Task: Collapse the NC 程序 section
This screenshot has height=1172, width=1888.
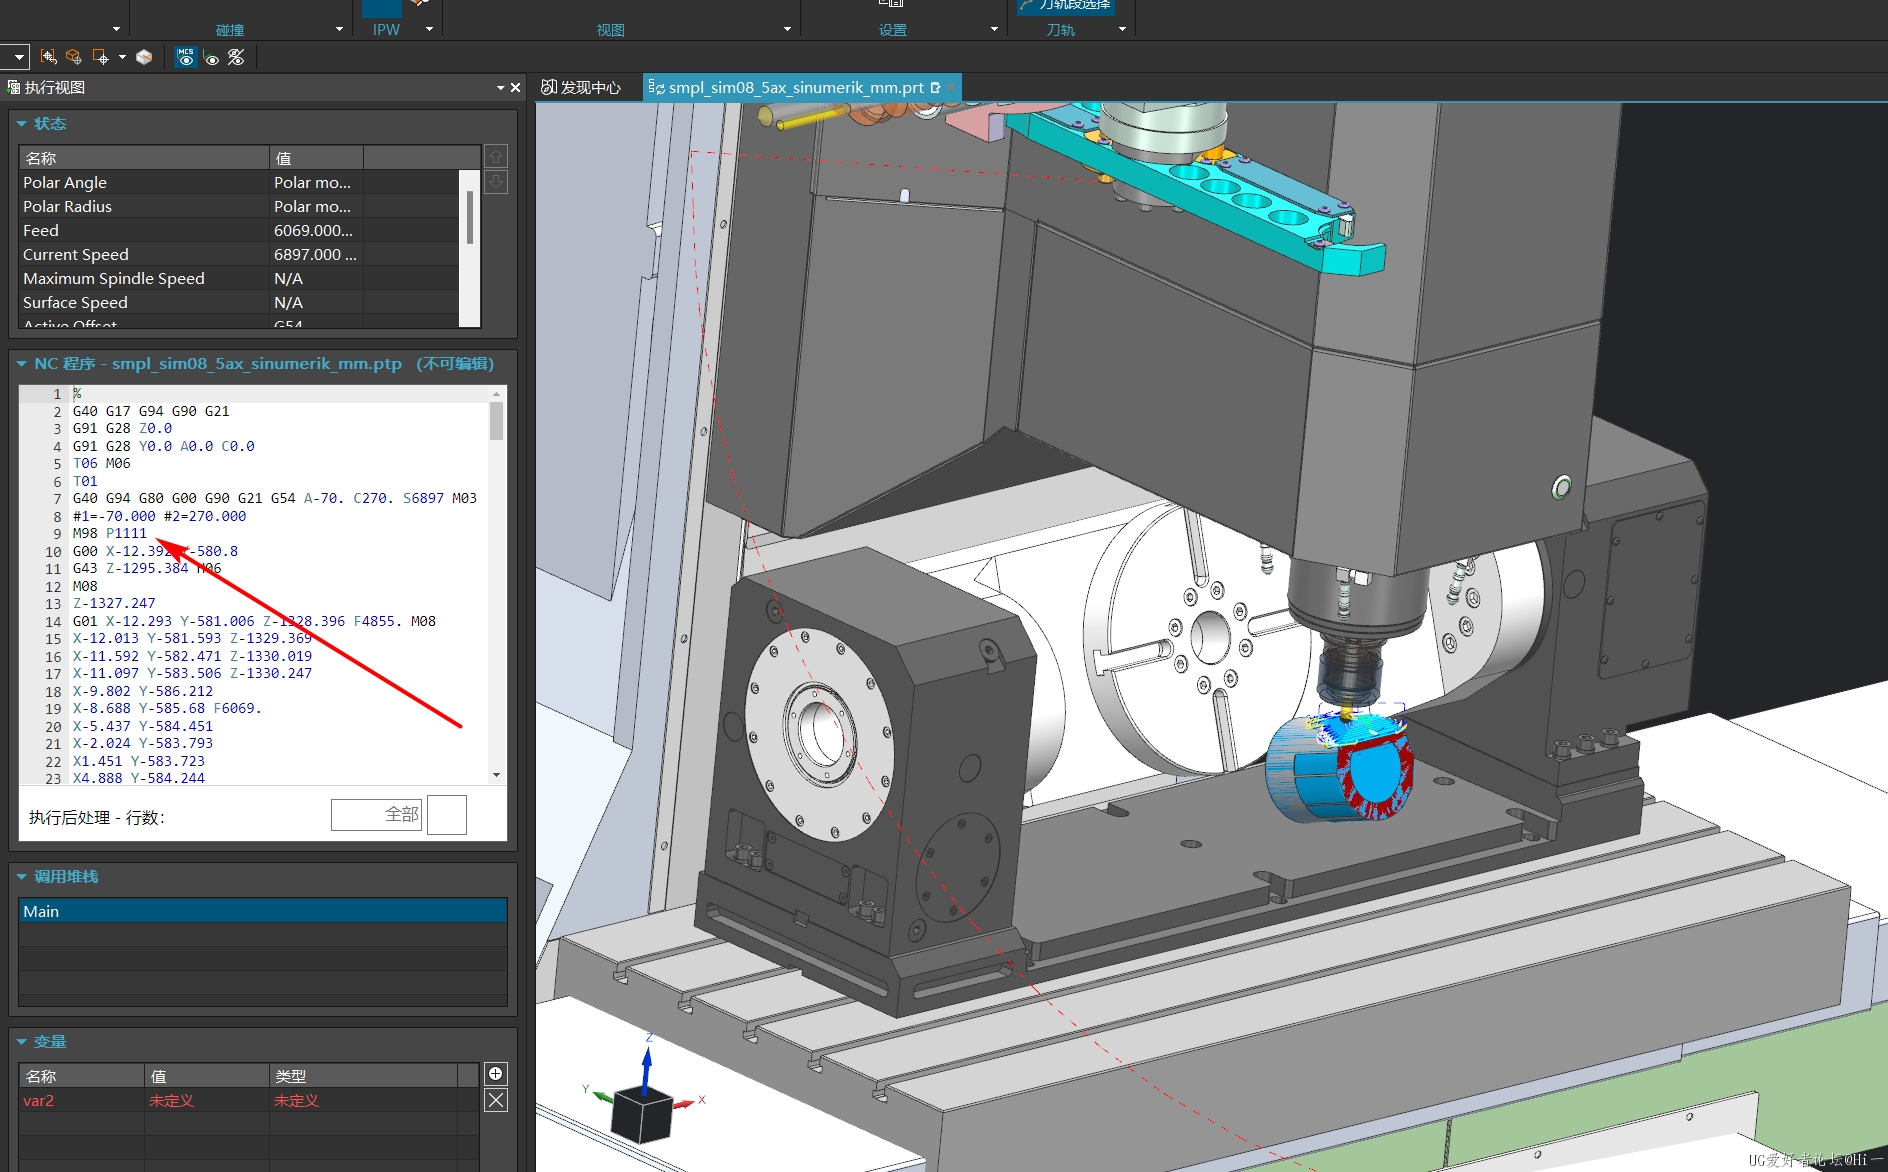Action: (x=21, y=364)
